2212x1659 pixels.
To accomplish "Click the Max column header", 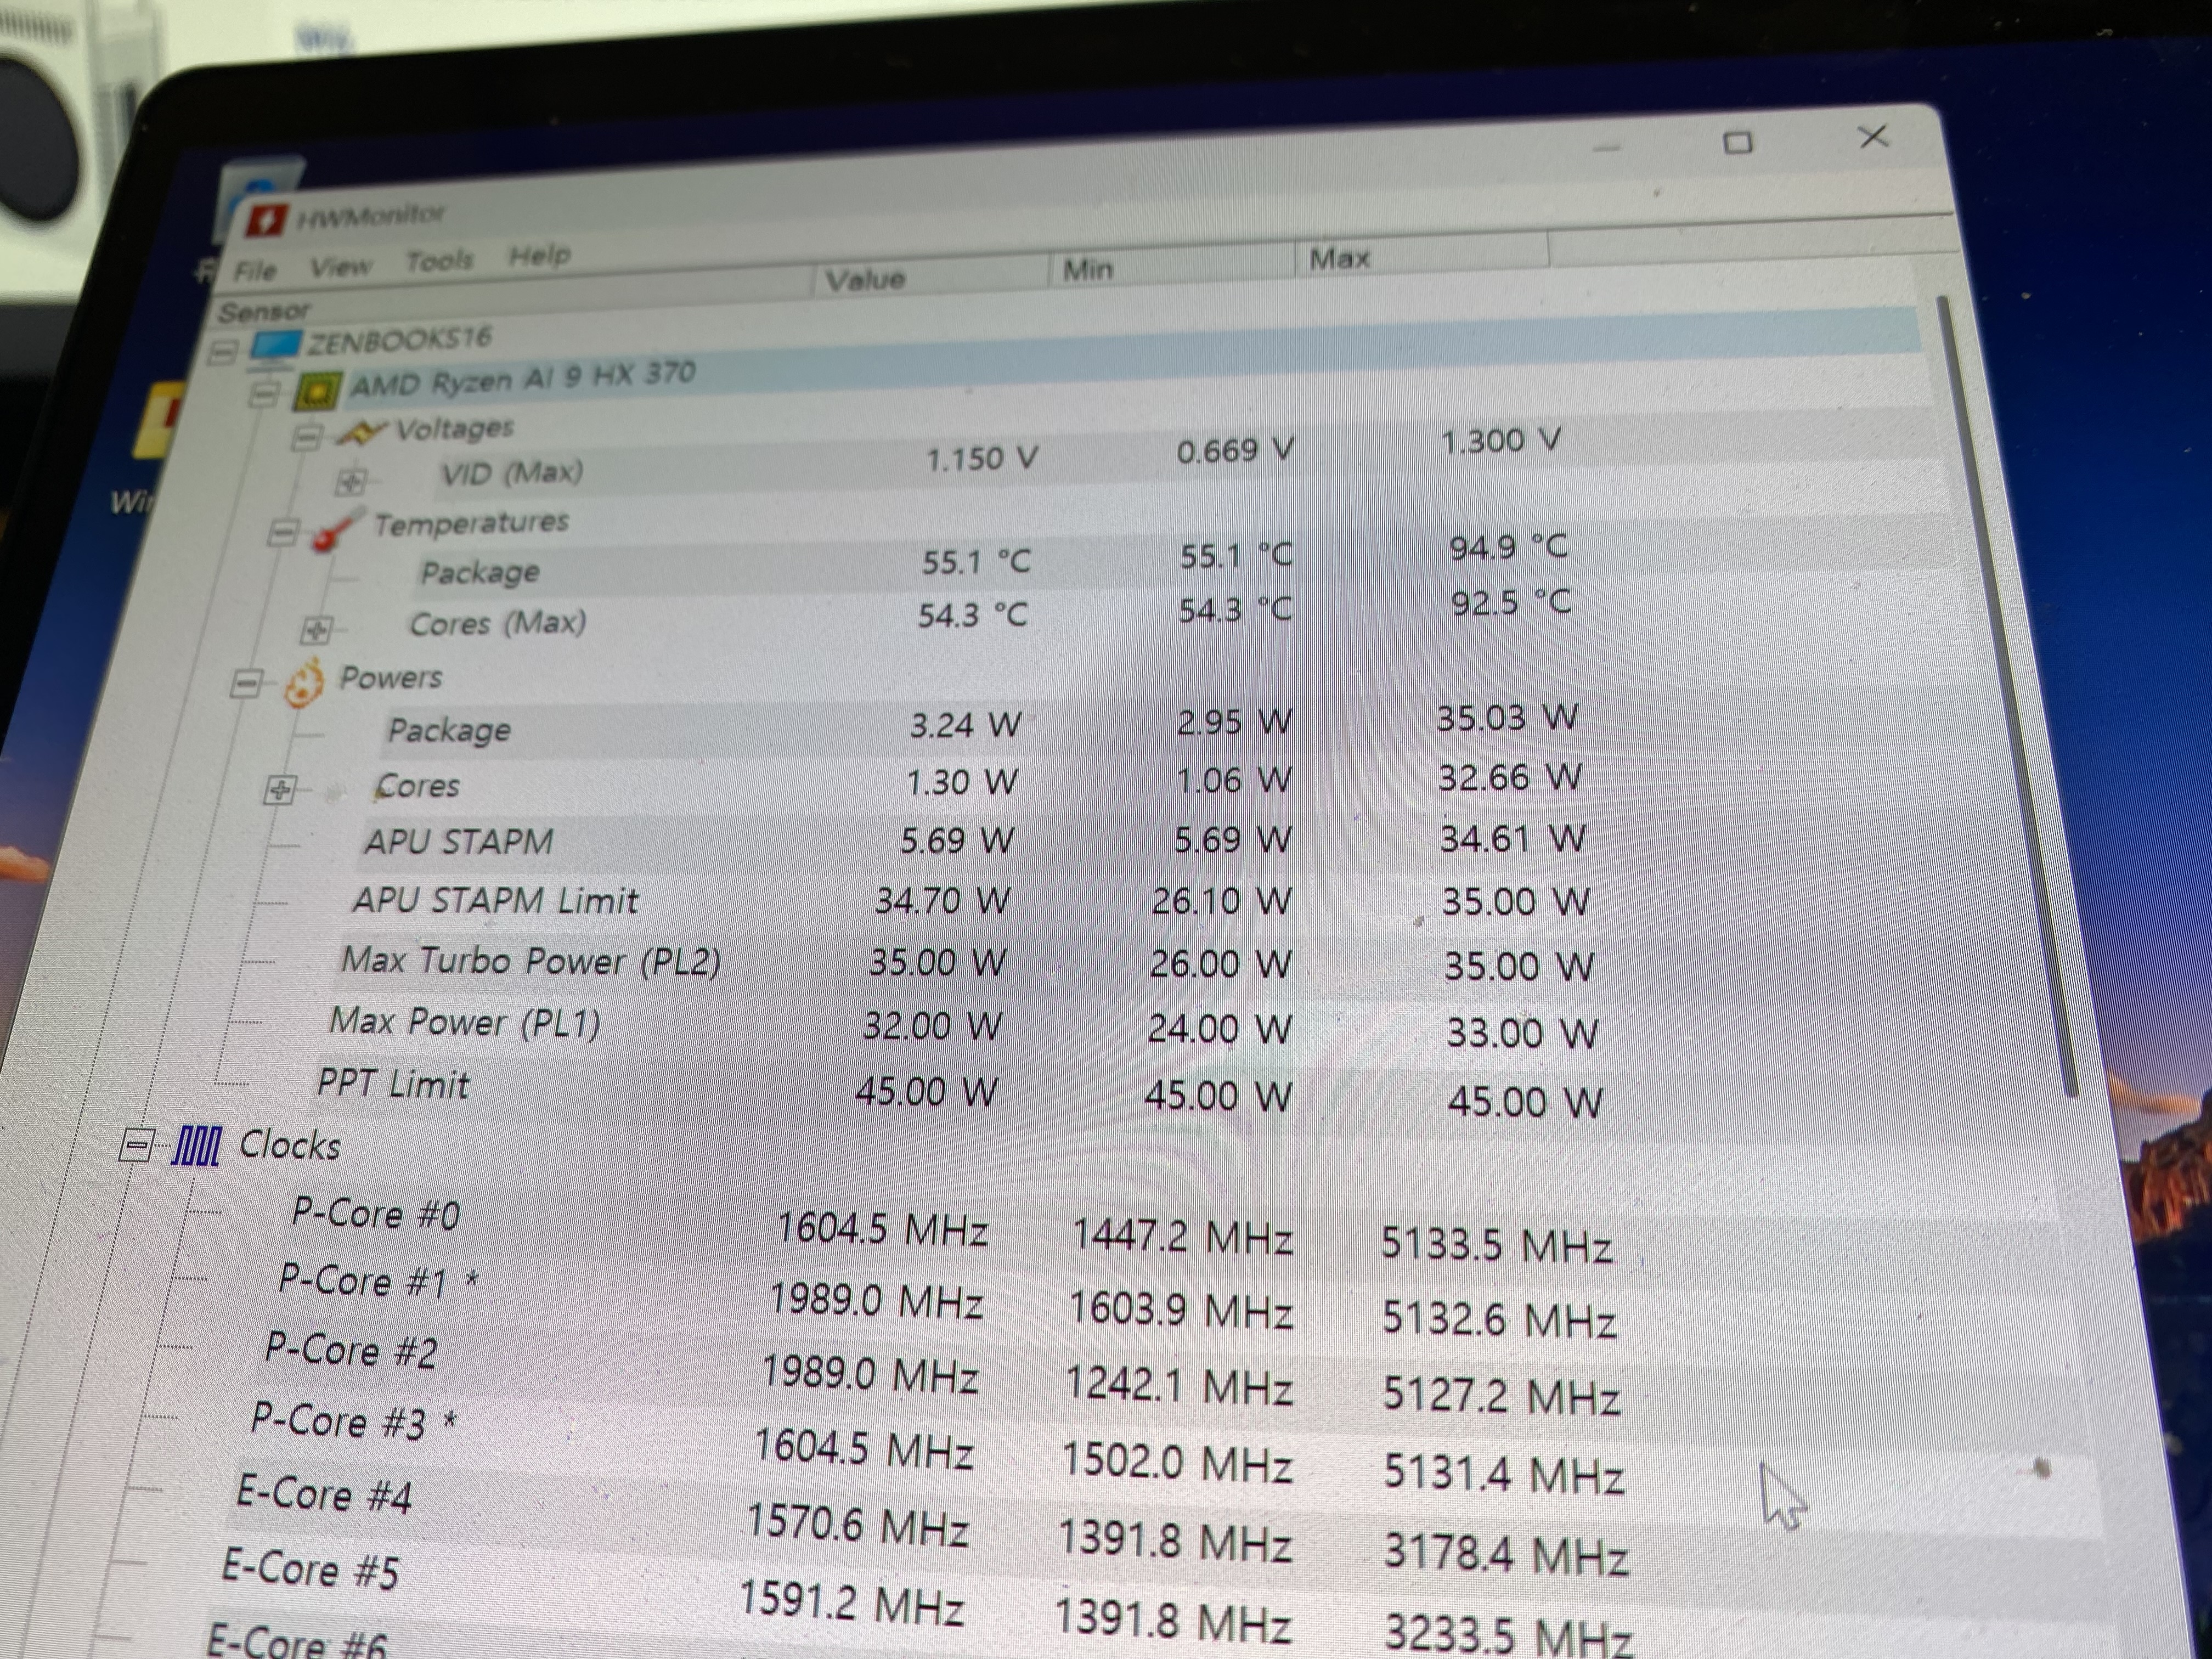I will [1339, 259].
